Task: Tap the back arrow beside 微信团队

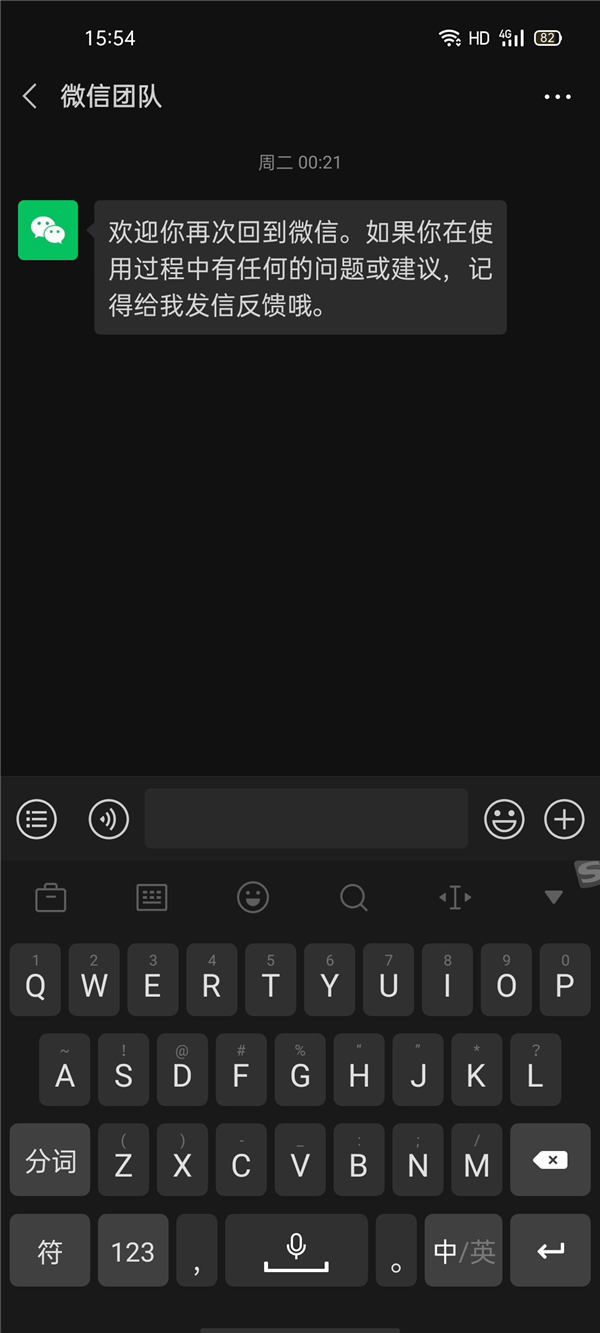Action: (x=30, y=97)
